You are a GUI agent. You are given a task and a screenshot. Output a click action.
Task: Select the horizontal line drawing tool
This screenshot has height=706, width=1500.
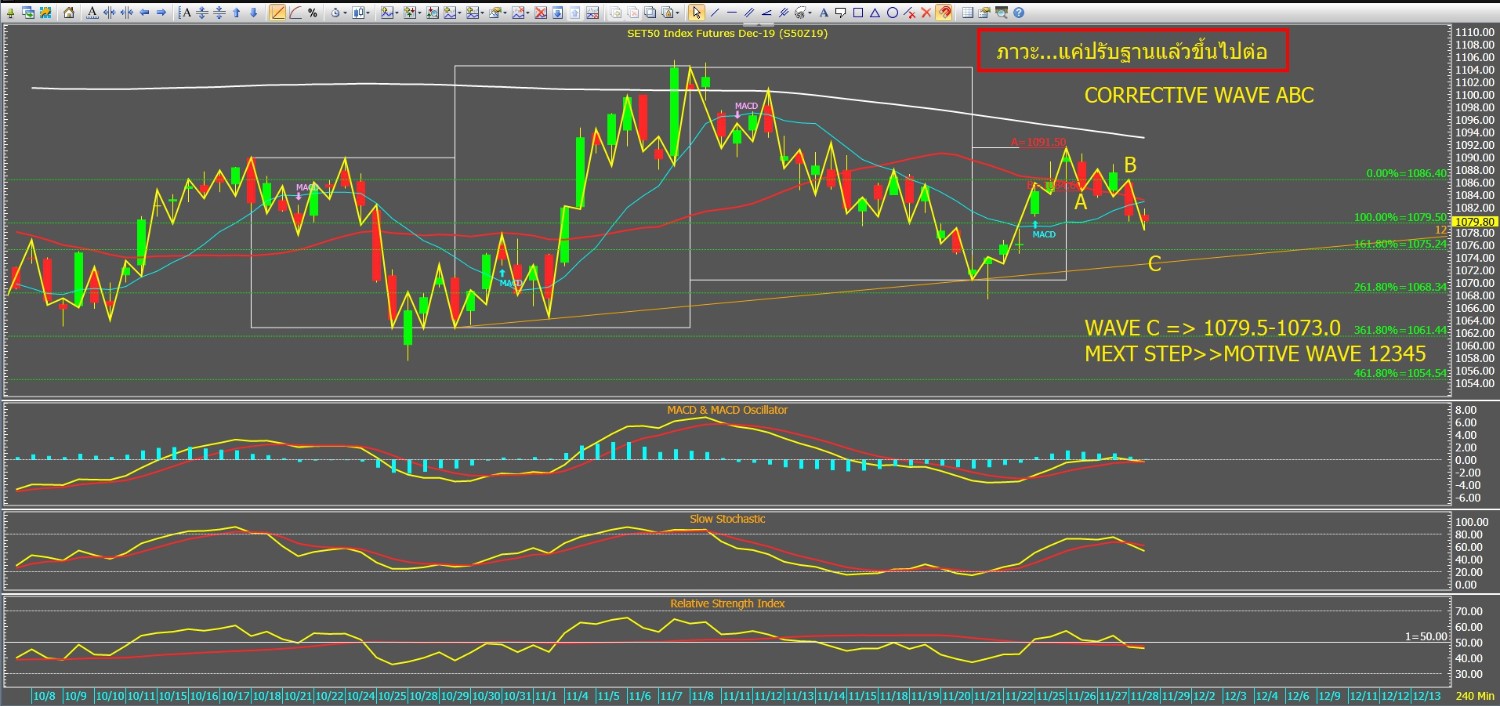(732, 13)
